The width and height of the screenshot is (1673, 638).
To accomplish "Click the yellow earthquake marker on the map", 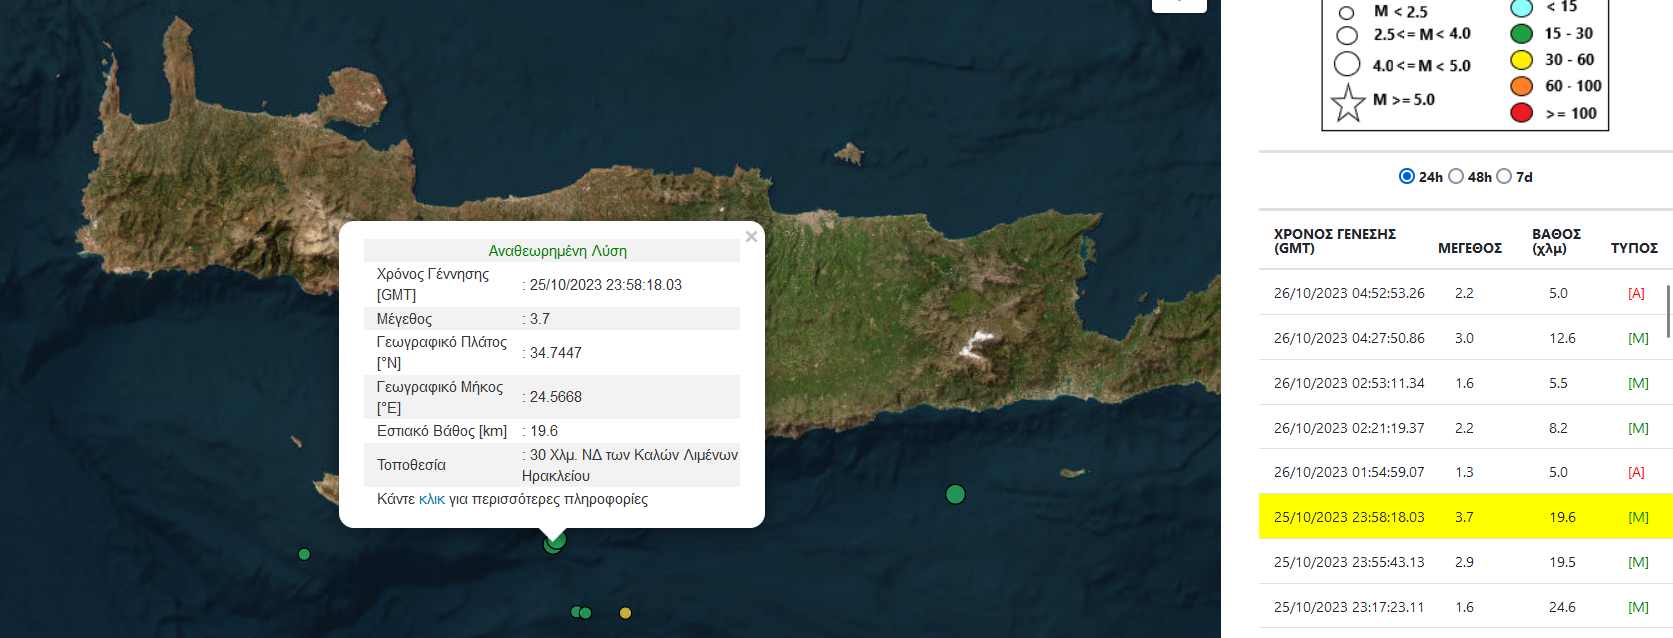I will [625, 613].
